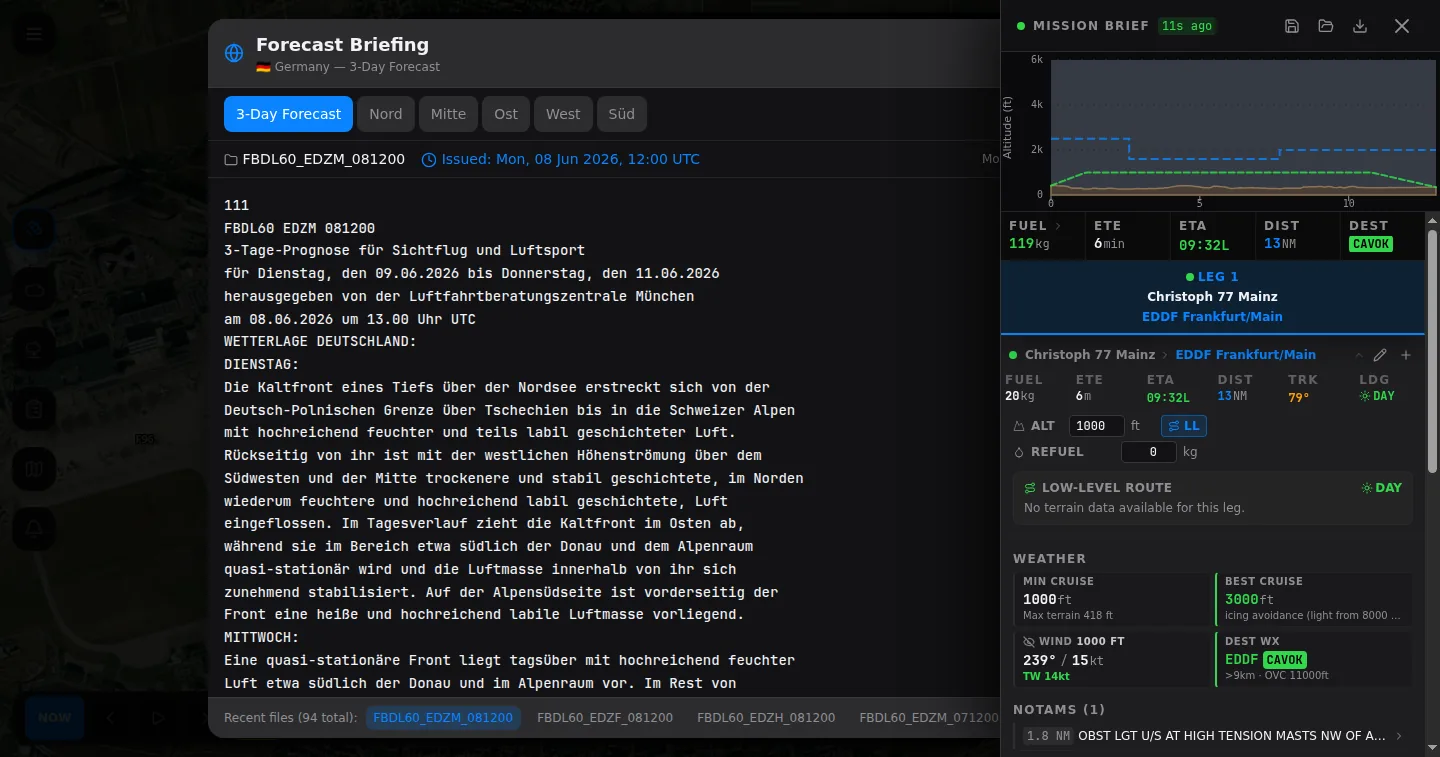Click the clock icon next to Issued time
This screenshot has width=1440, height=757.
(x=429, y=160)
